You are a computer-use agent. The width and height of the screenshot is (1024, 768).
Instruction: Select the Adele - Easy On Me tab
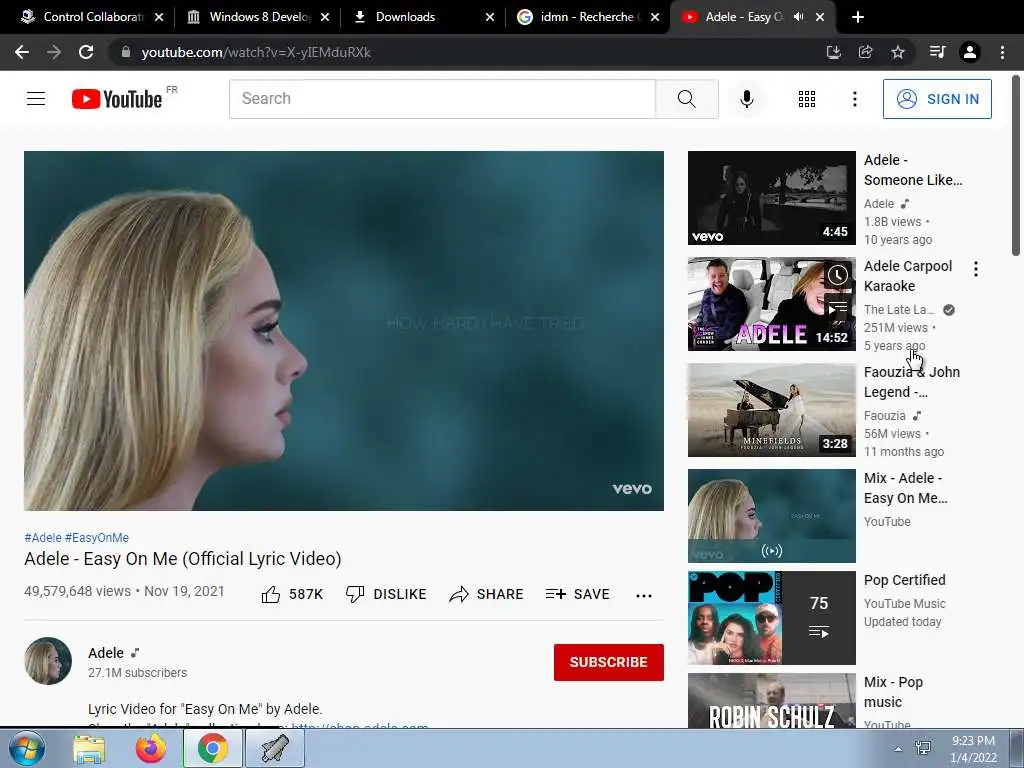743,17
